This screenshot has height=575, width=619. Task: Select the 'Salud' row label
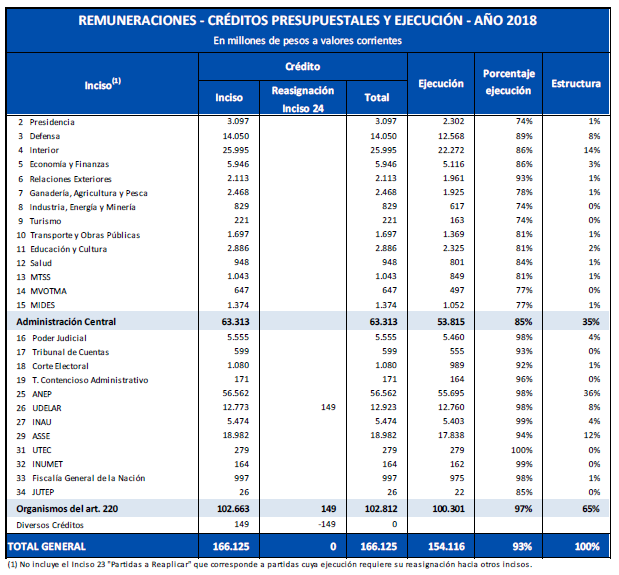click(41, 263)
